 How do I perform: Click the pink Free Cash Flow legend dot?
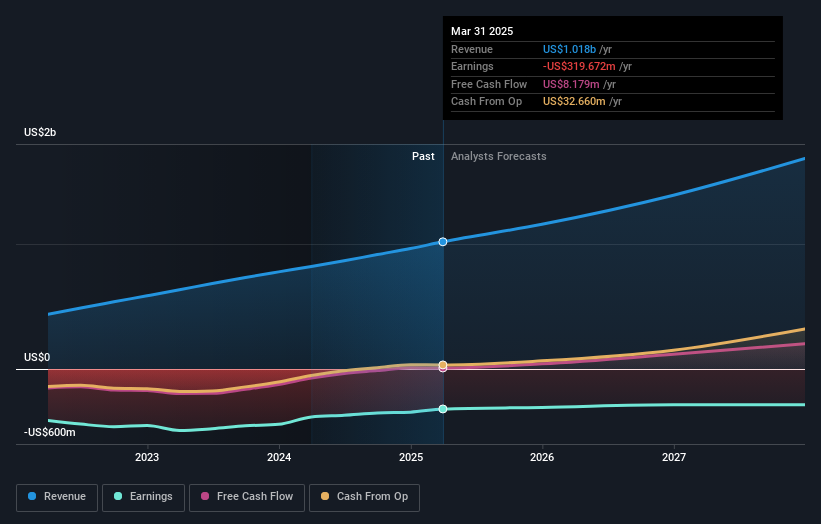pos(205,496)
